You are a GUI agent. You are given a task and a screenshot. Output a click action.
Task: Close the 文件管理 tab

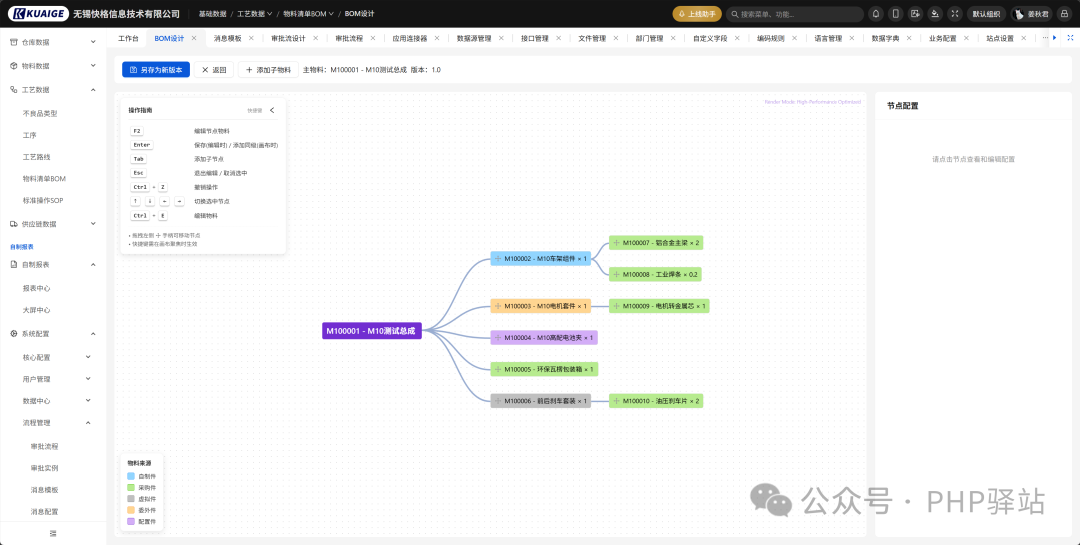tap(616, 39)
